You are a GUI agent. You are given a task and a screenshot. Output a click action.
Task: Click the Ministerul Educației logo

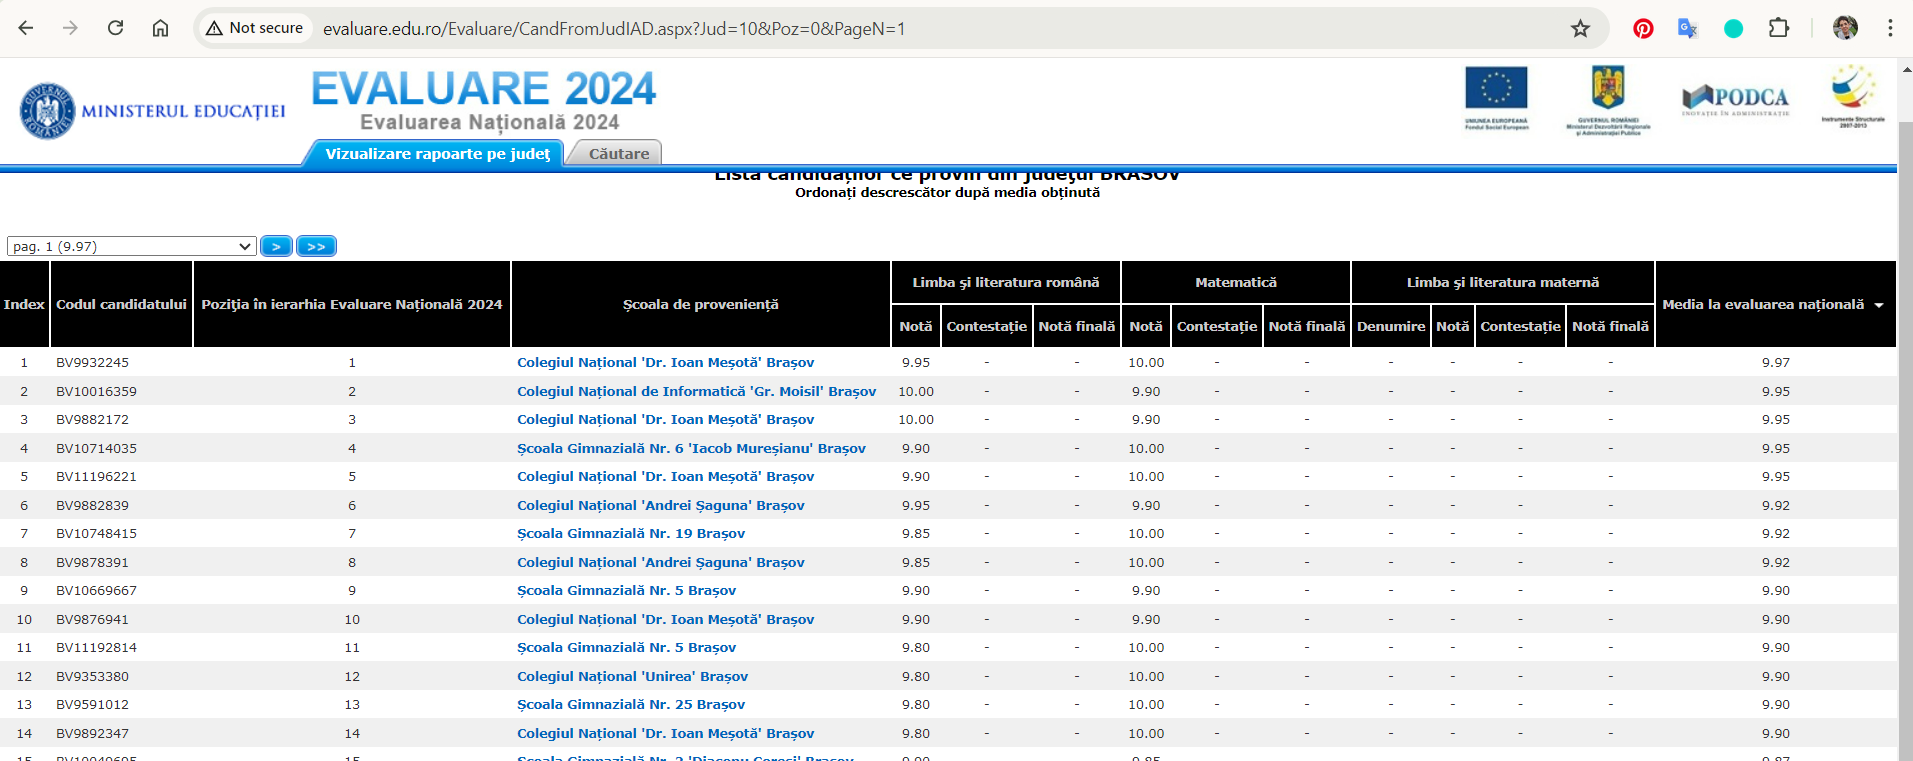(152, 111)
